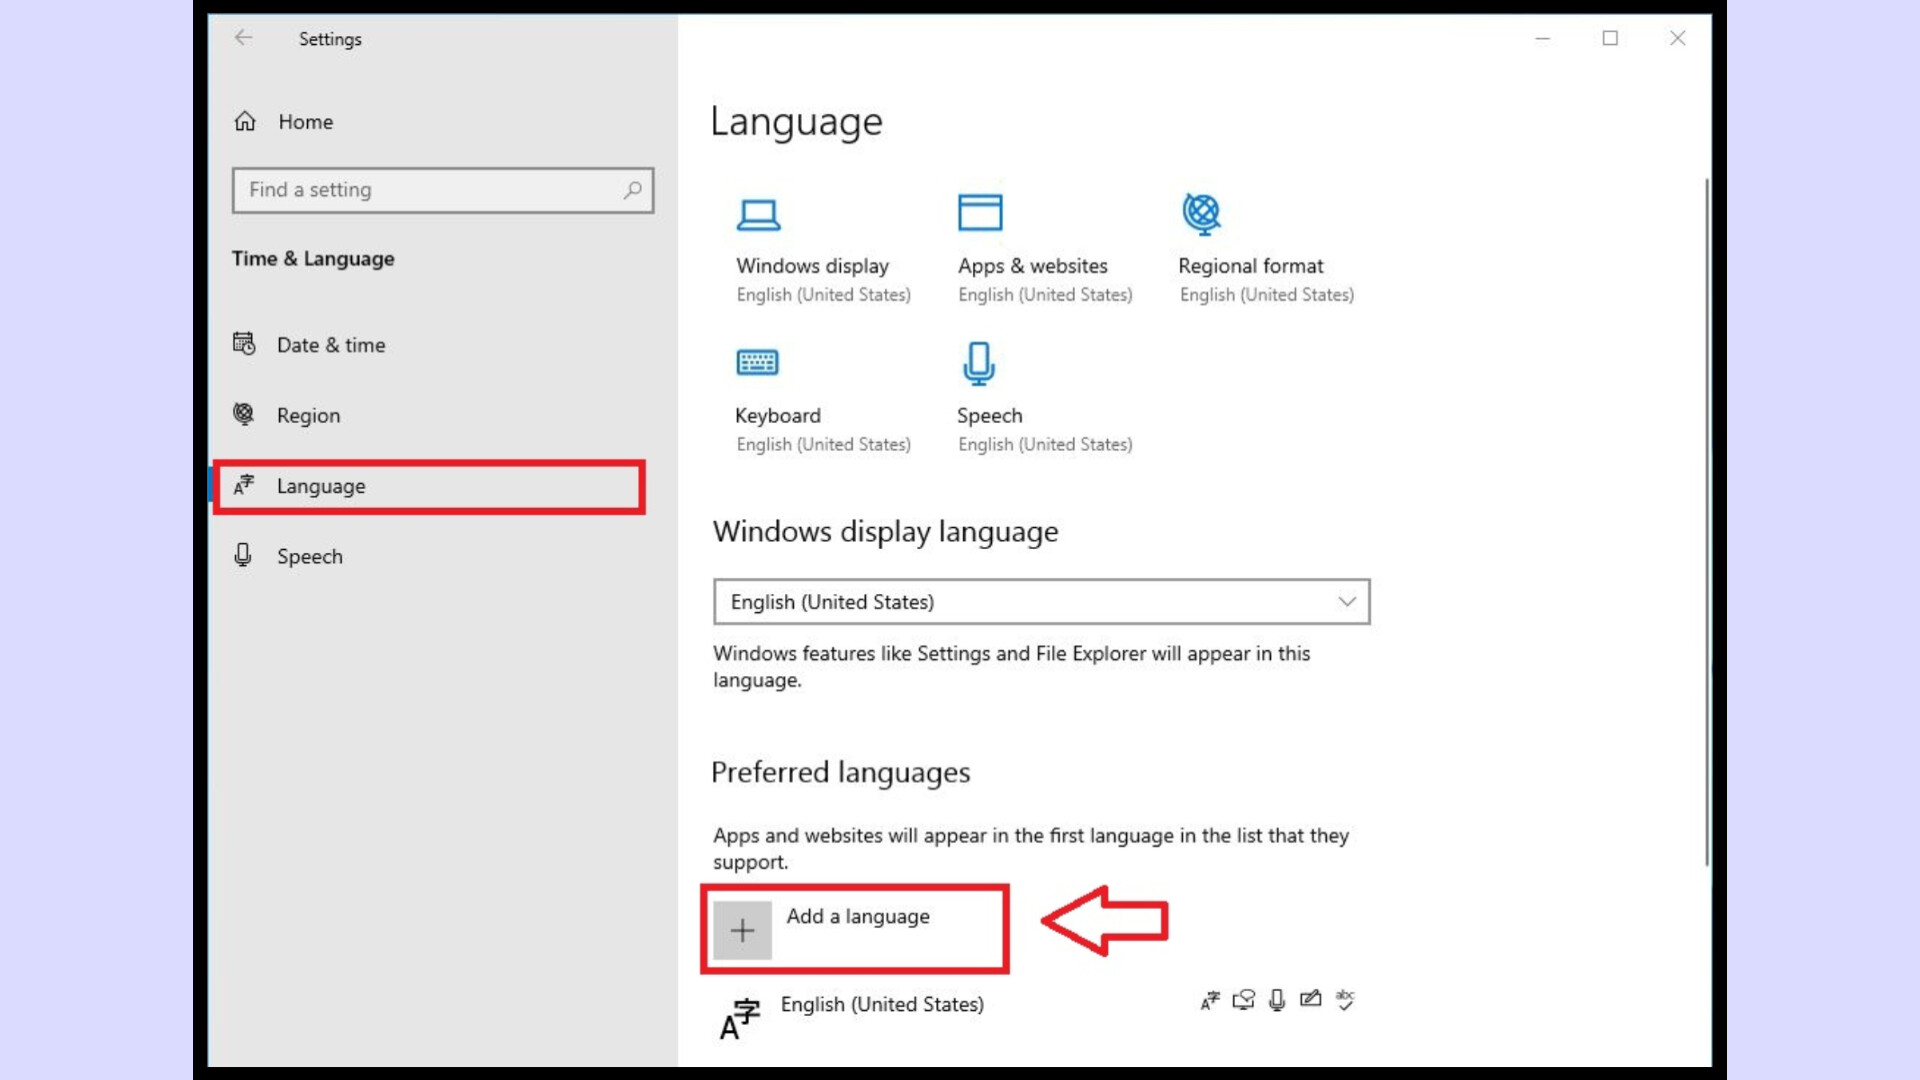Open Date & time settings
The image size is (1920, 1080).
331,345
